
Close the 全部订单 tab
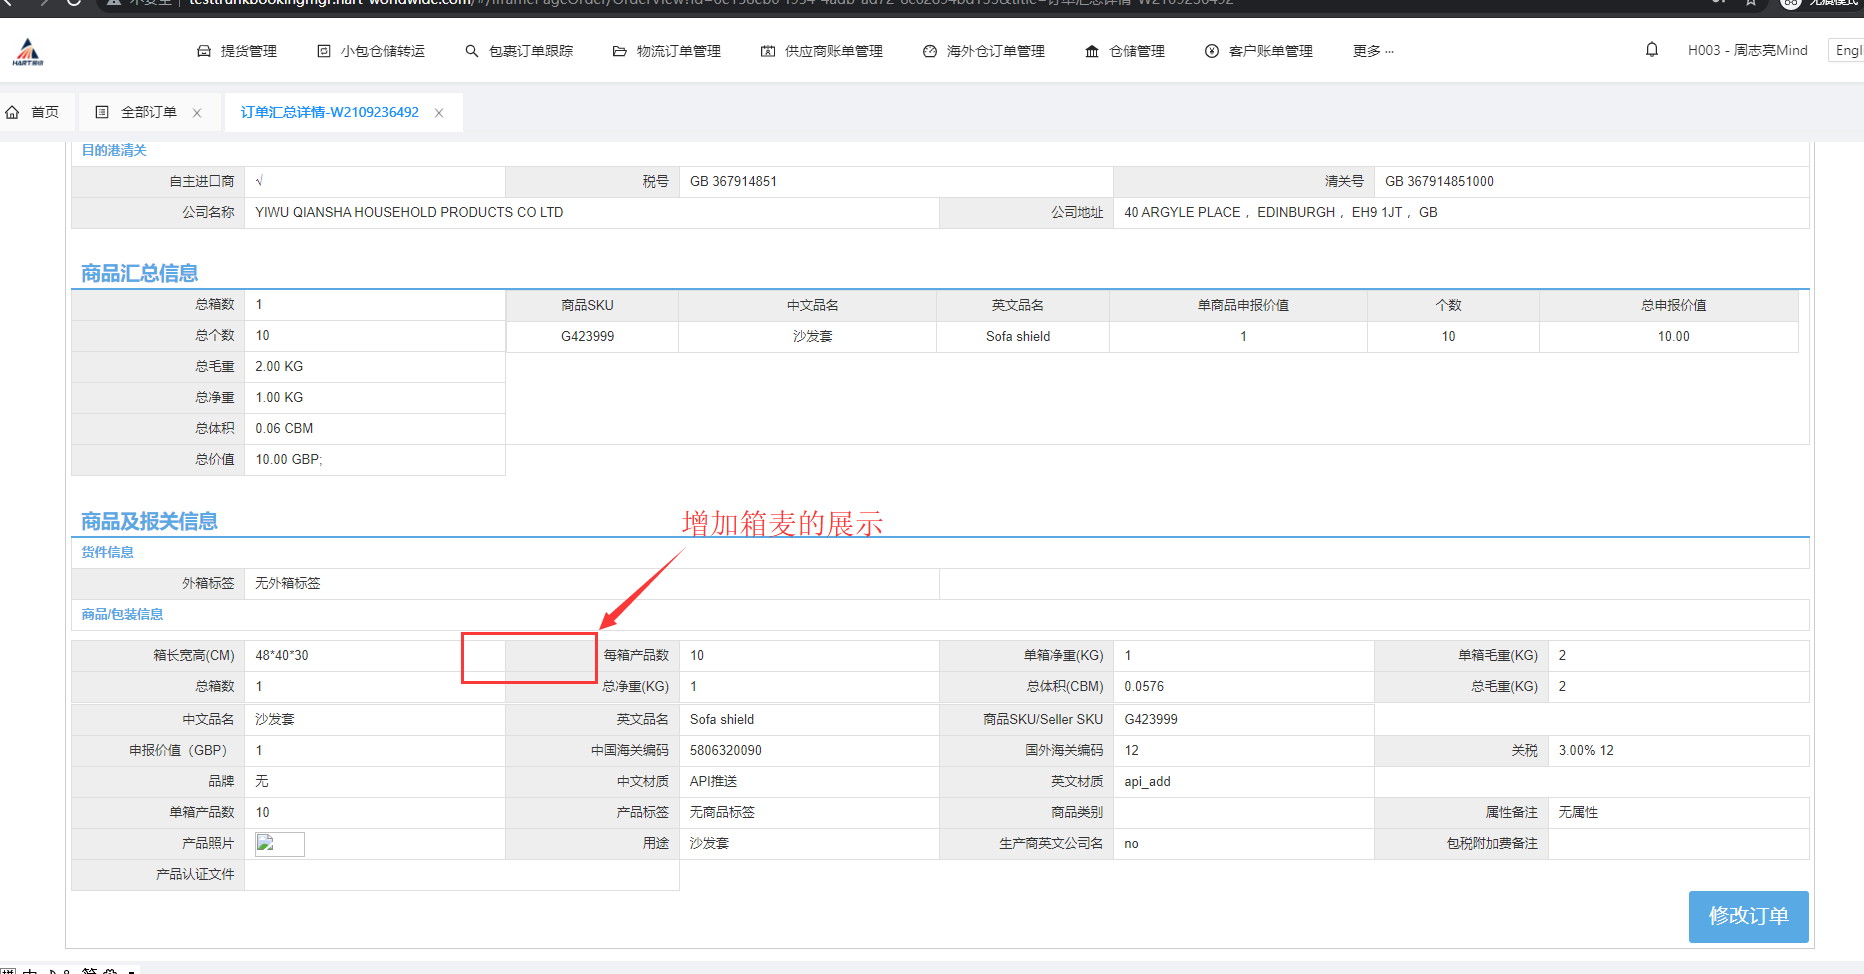197,113
